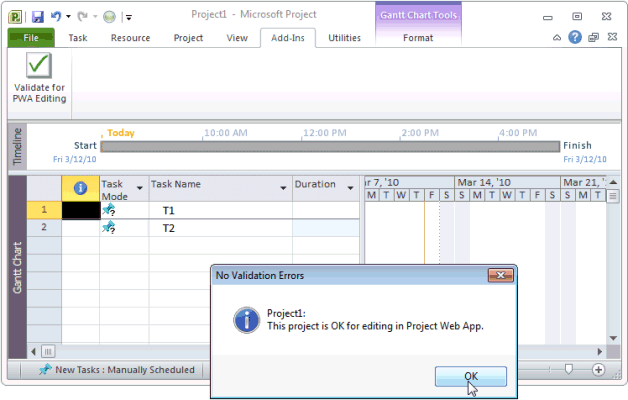Select the T2 task name cell
628x400 pixels.
click(221, 228)
